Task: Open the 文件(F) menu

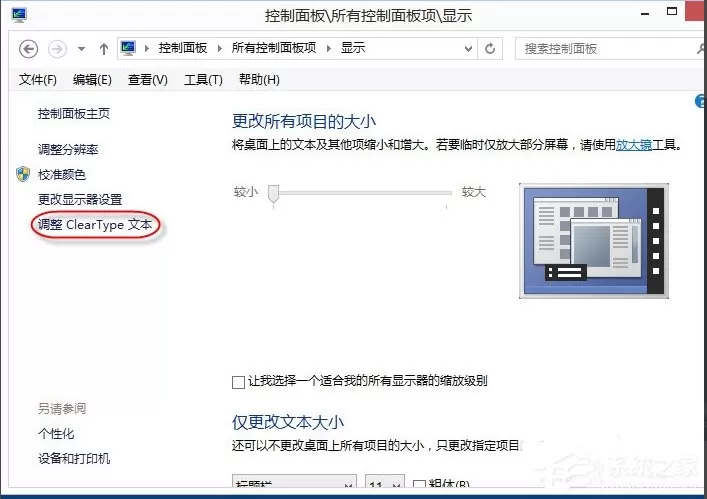Action: 38,80
